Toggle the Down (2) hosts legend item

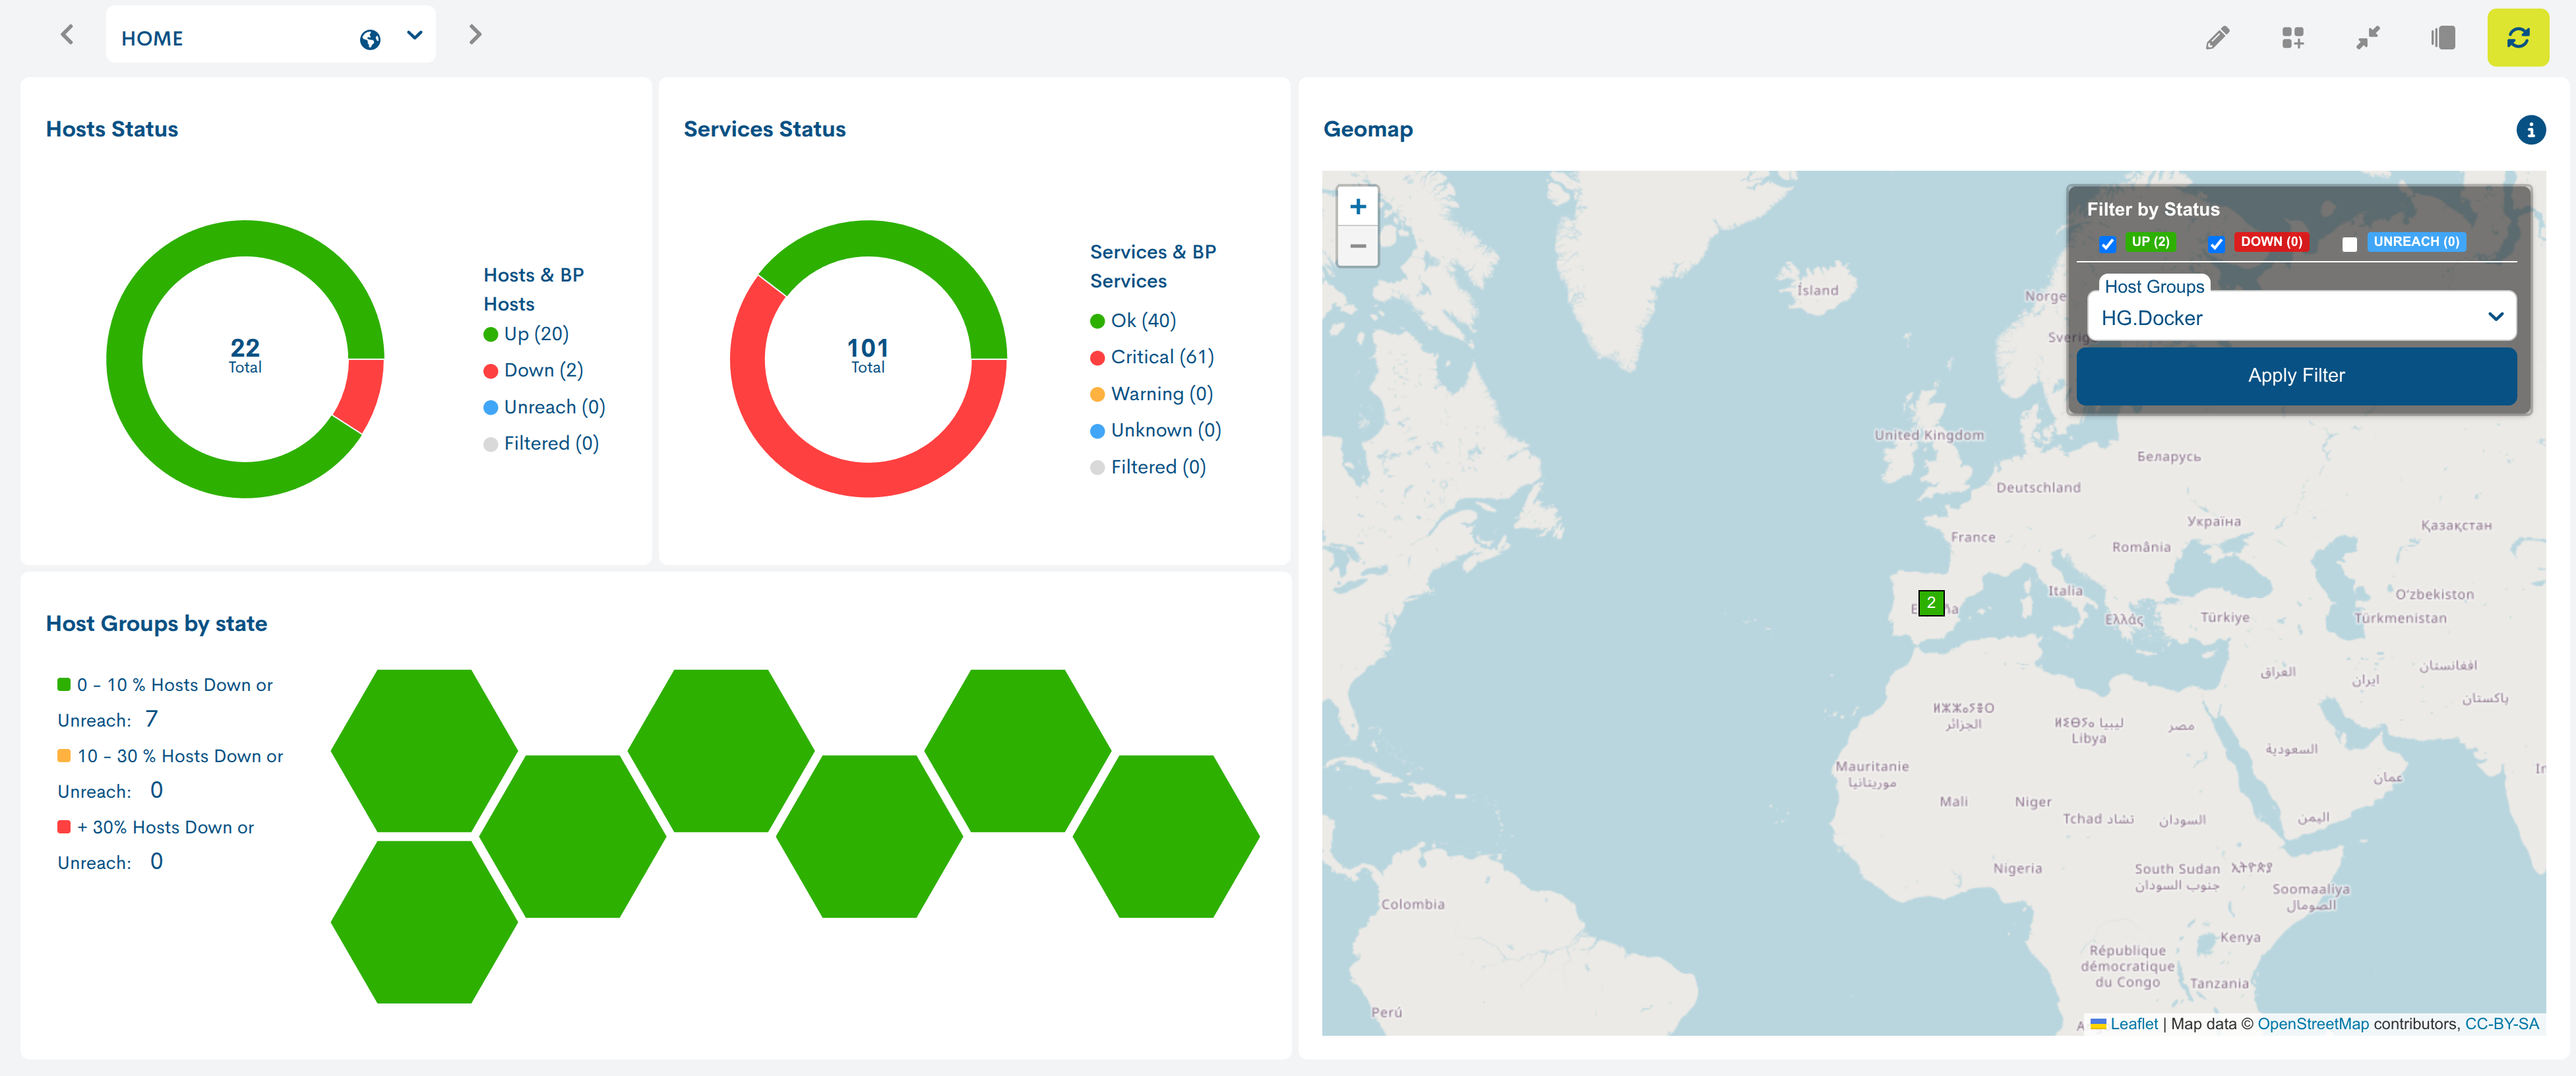[x=533, y=371]
